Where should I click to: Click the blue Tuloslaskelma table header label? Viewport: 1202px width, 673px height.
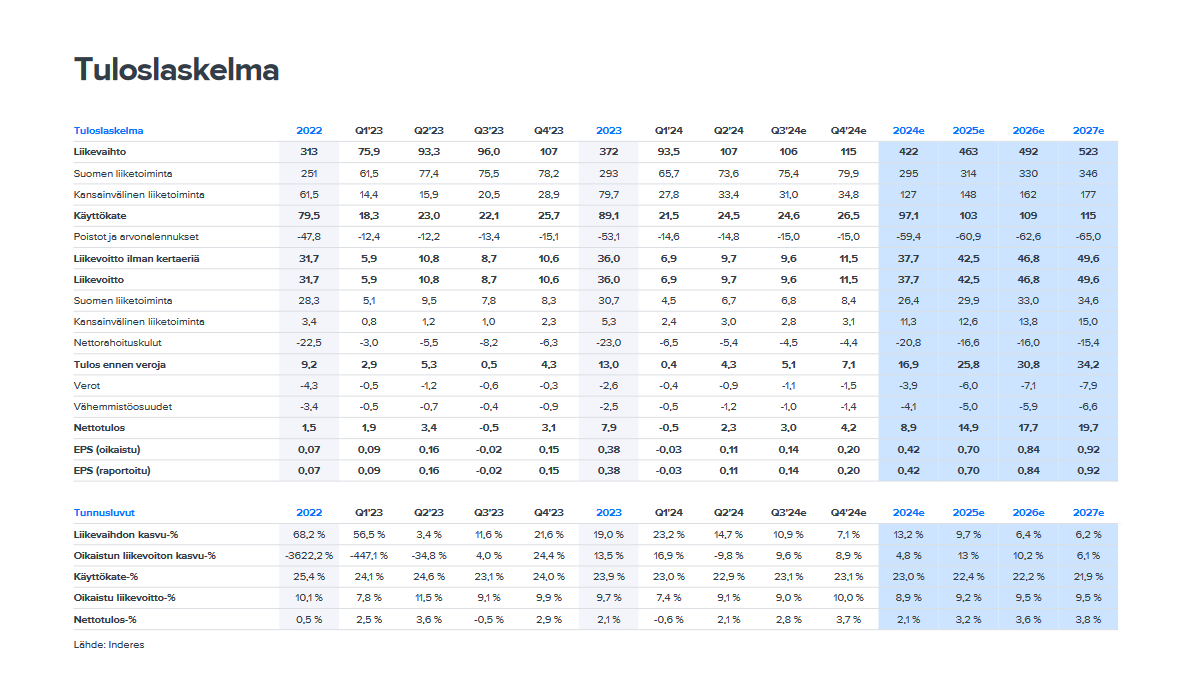108,131
